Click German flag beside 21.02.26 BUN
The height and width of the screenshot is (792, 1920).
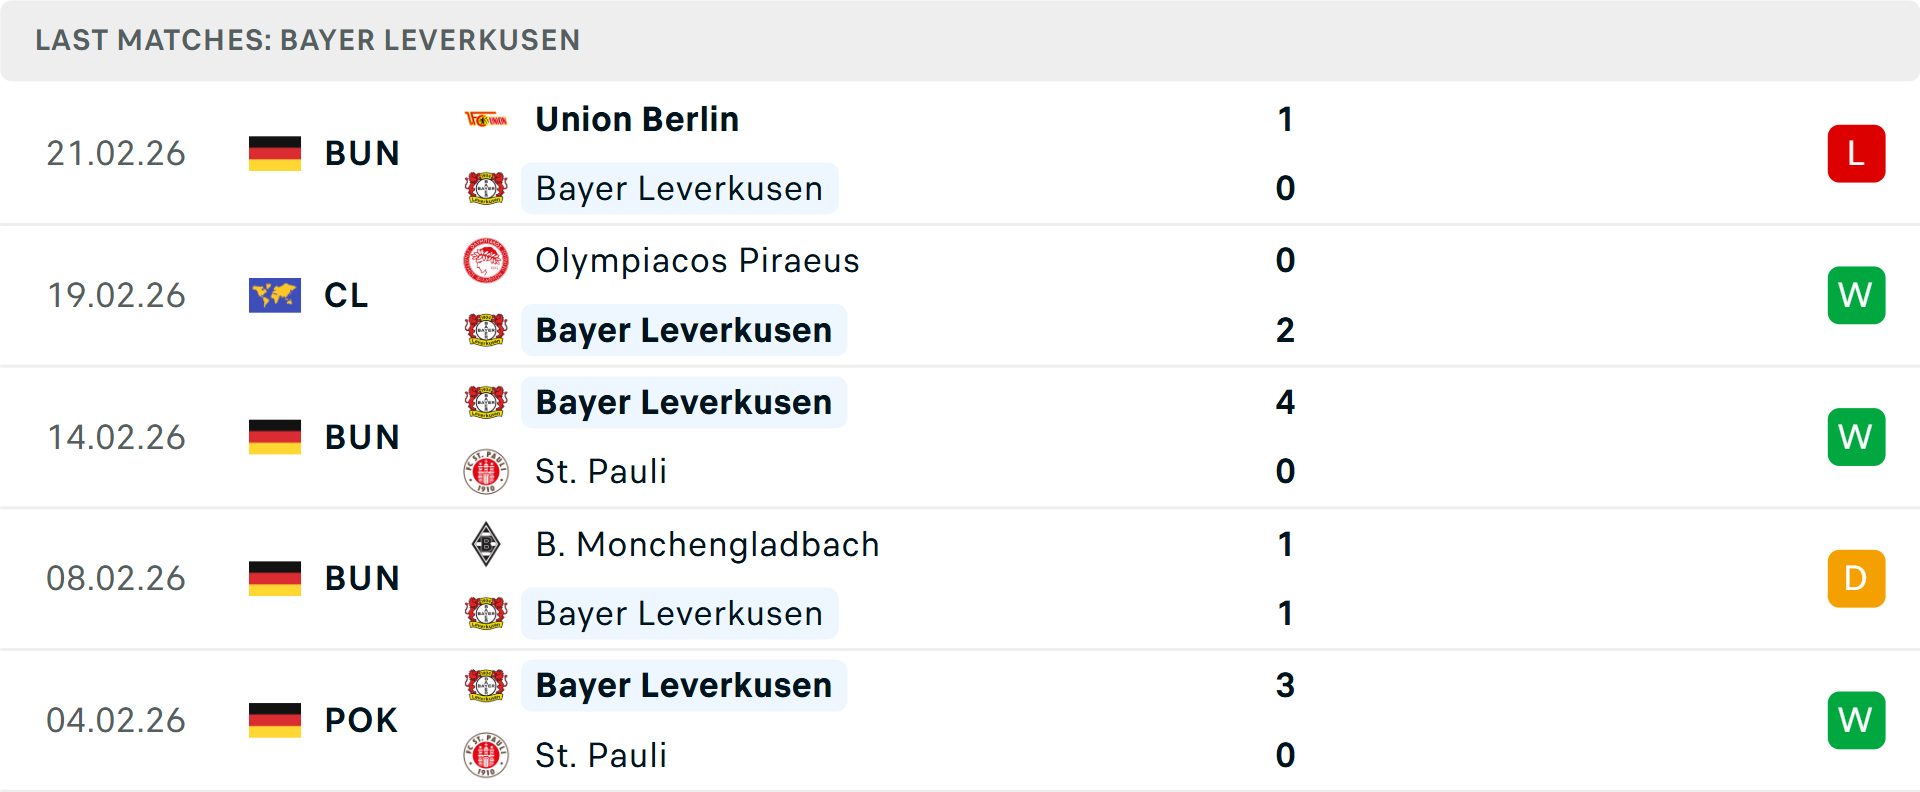275,153
